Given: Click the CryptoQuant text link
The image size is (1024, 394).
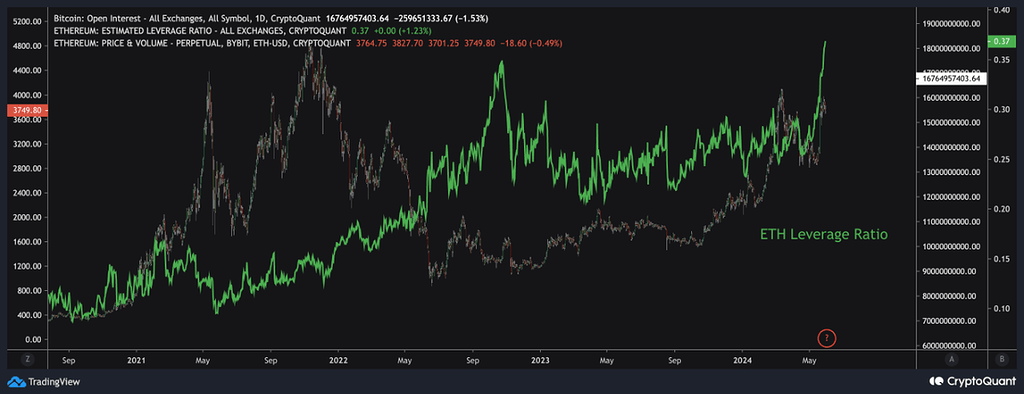Looking at the screenshot, I should click(979, 381).
